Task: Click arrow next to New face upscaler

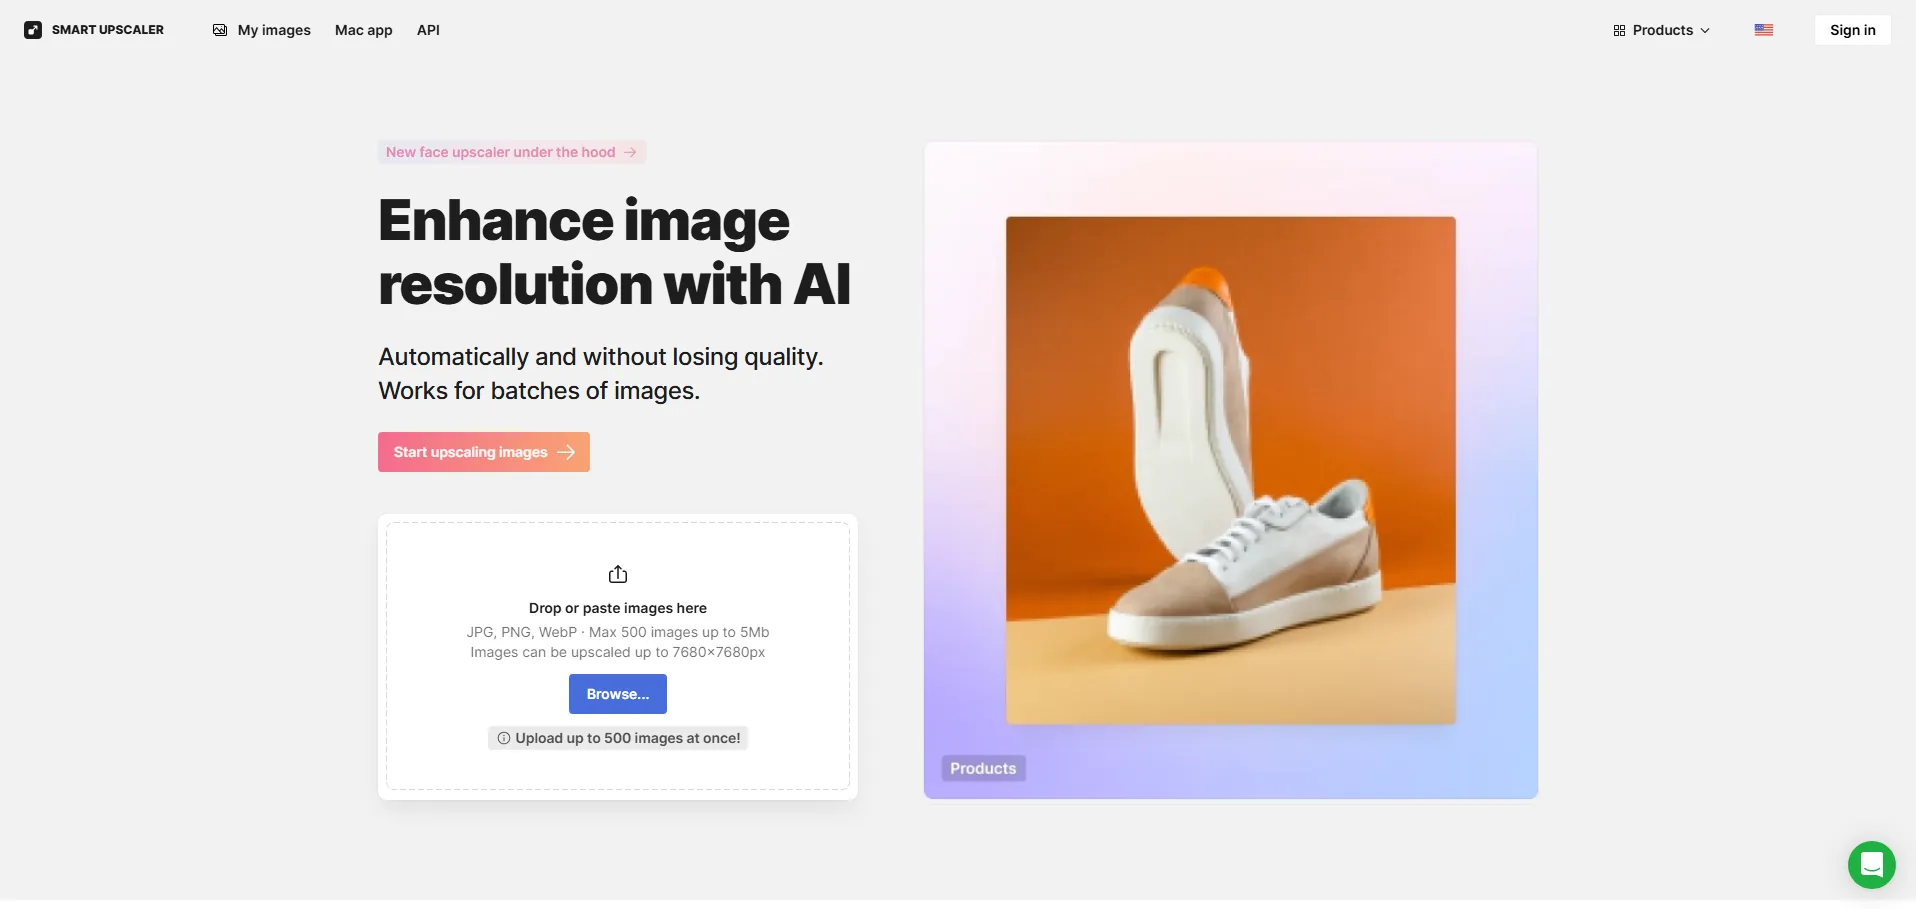Action: [x=630, y=152]
